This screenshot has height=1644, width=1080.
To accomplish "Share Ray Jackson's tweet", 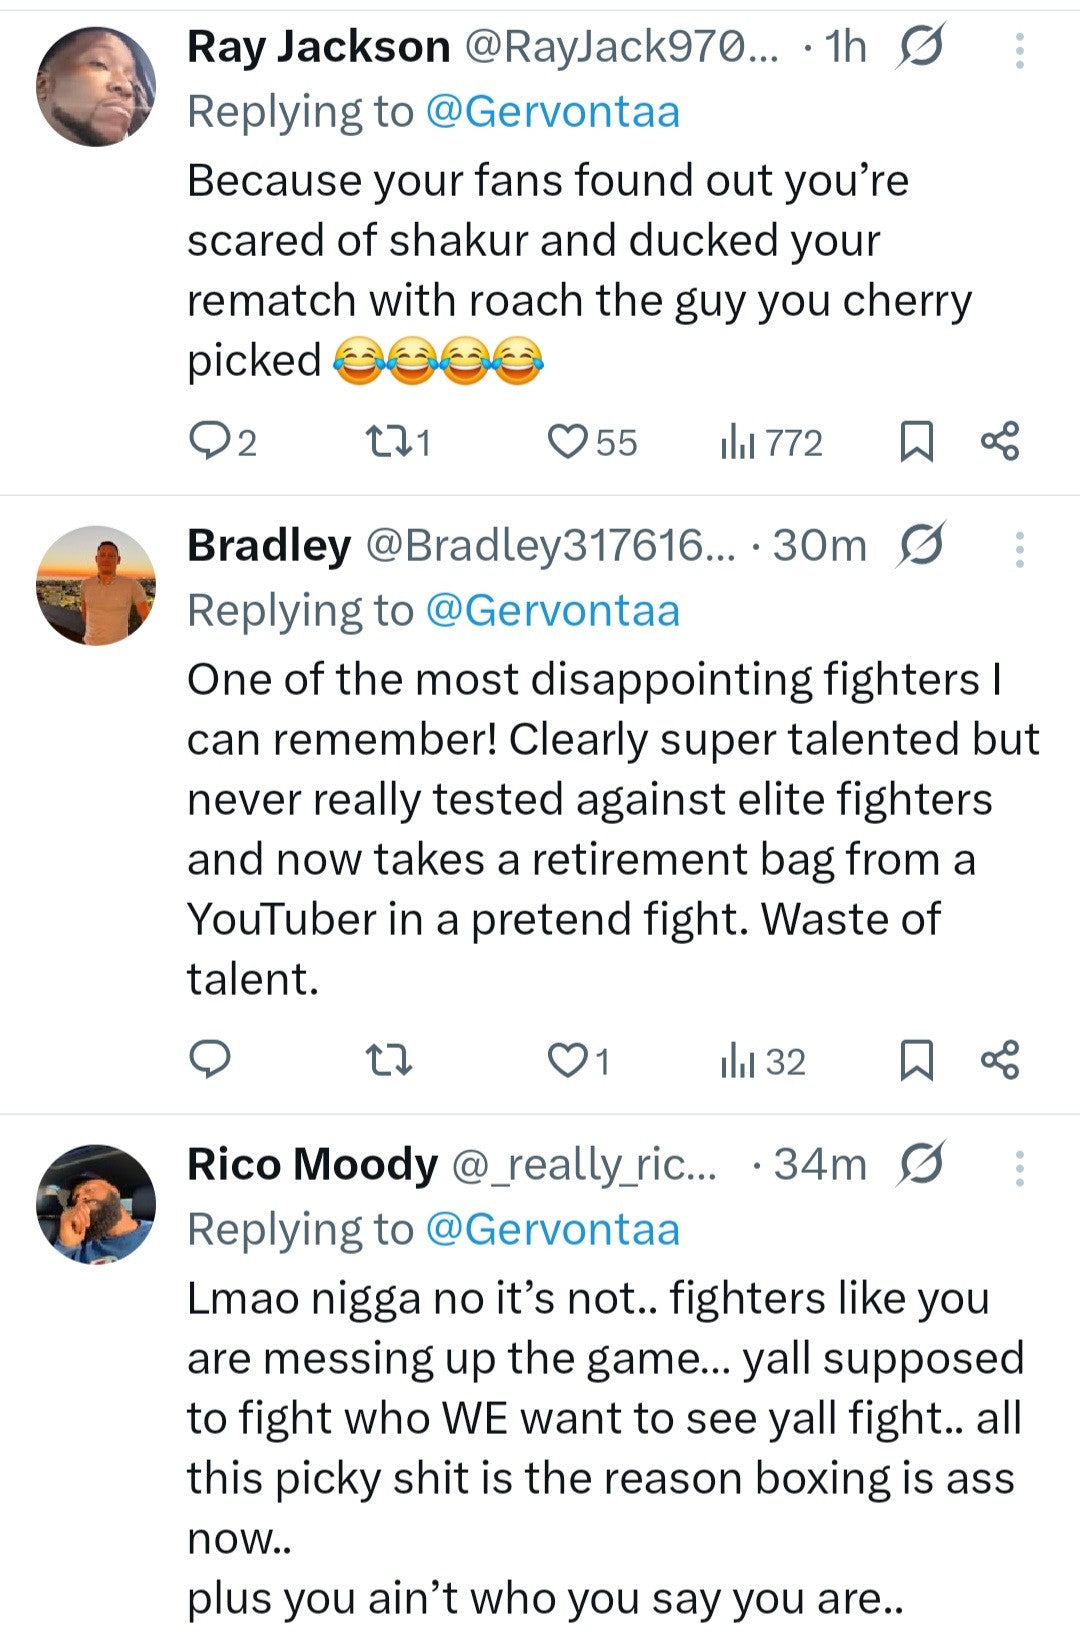I will [x=999, y=441].
